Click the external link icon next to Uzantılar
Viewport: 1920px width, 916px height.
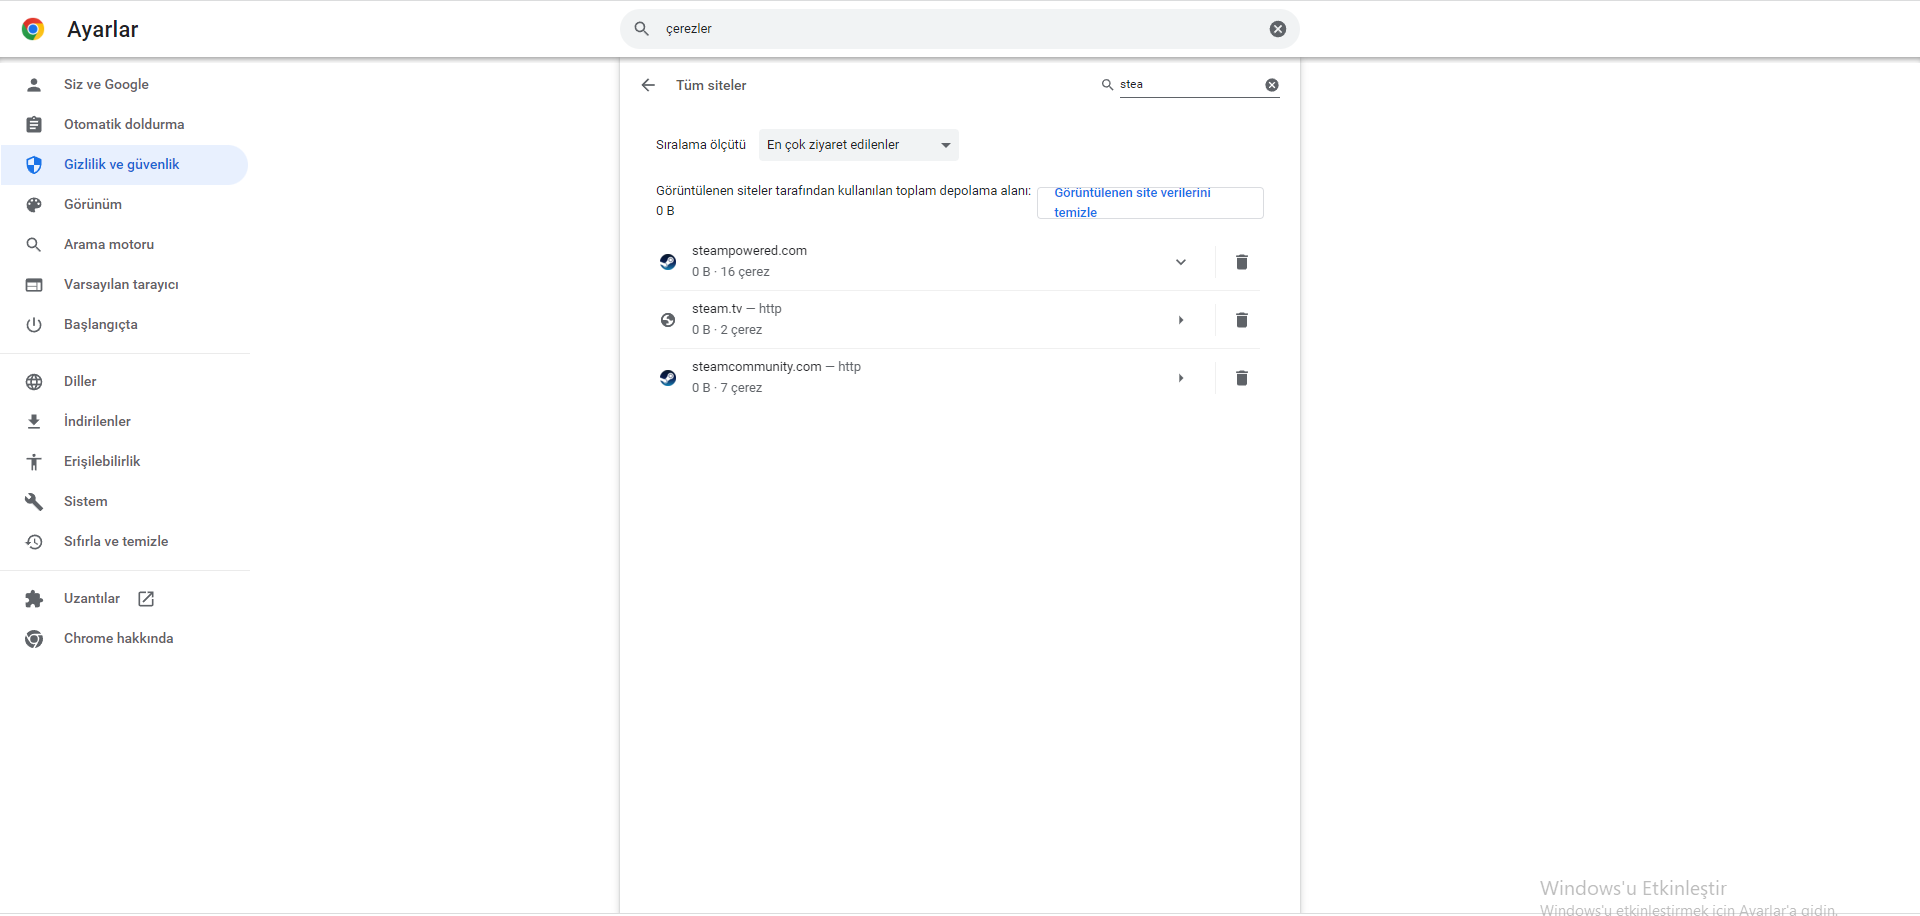click(146, 599)
